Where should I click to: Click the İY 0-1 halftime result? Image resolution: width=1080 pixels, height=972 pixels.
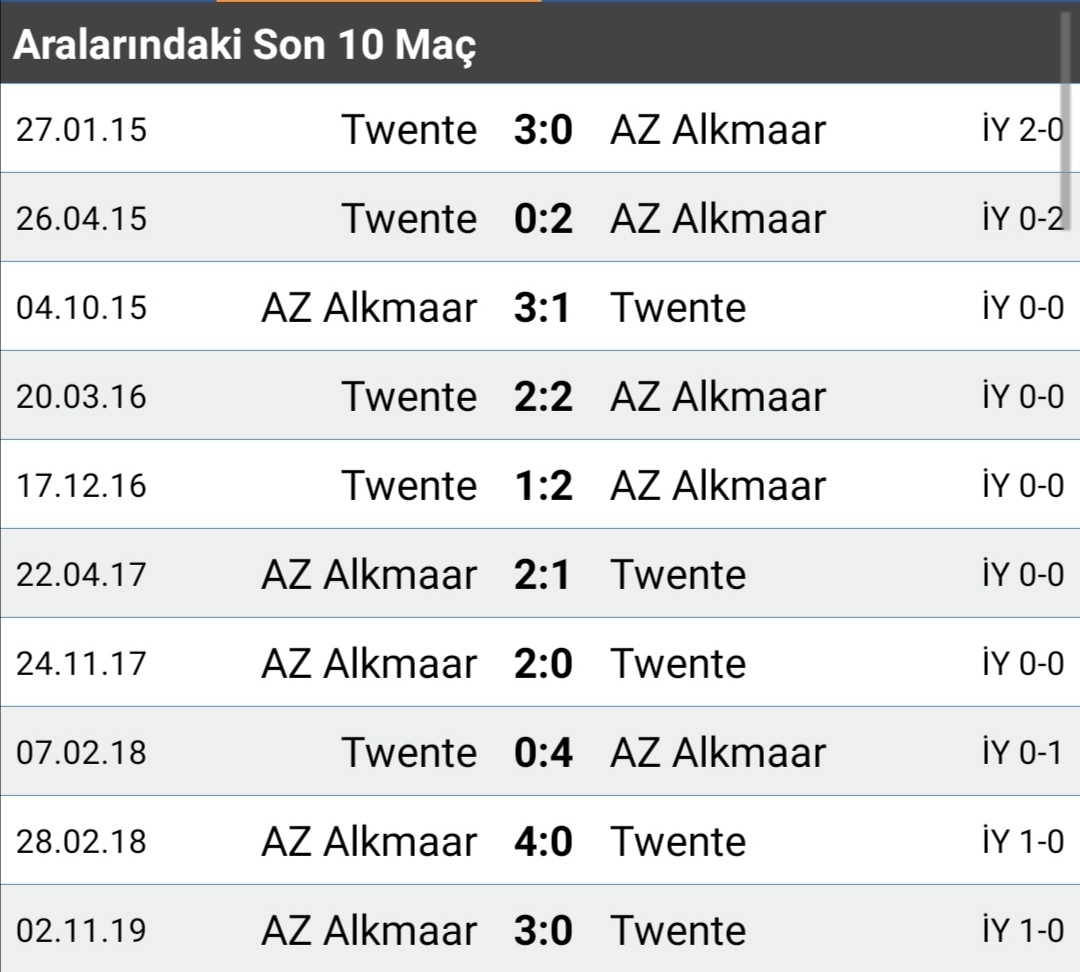1022,752
